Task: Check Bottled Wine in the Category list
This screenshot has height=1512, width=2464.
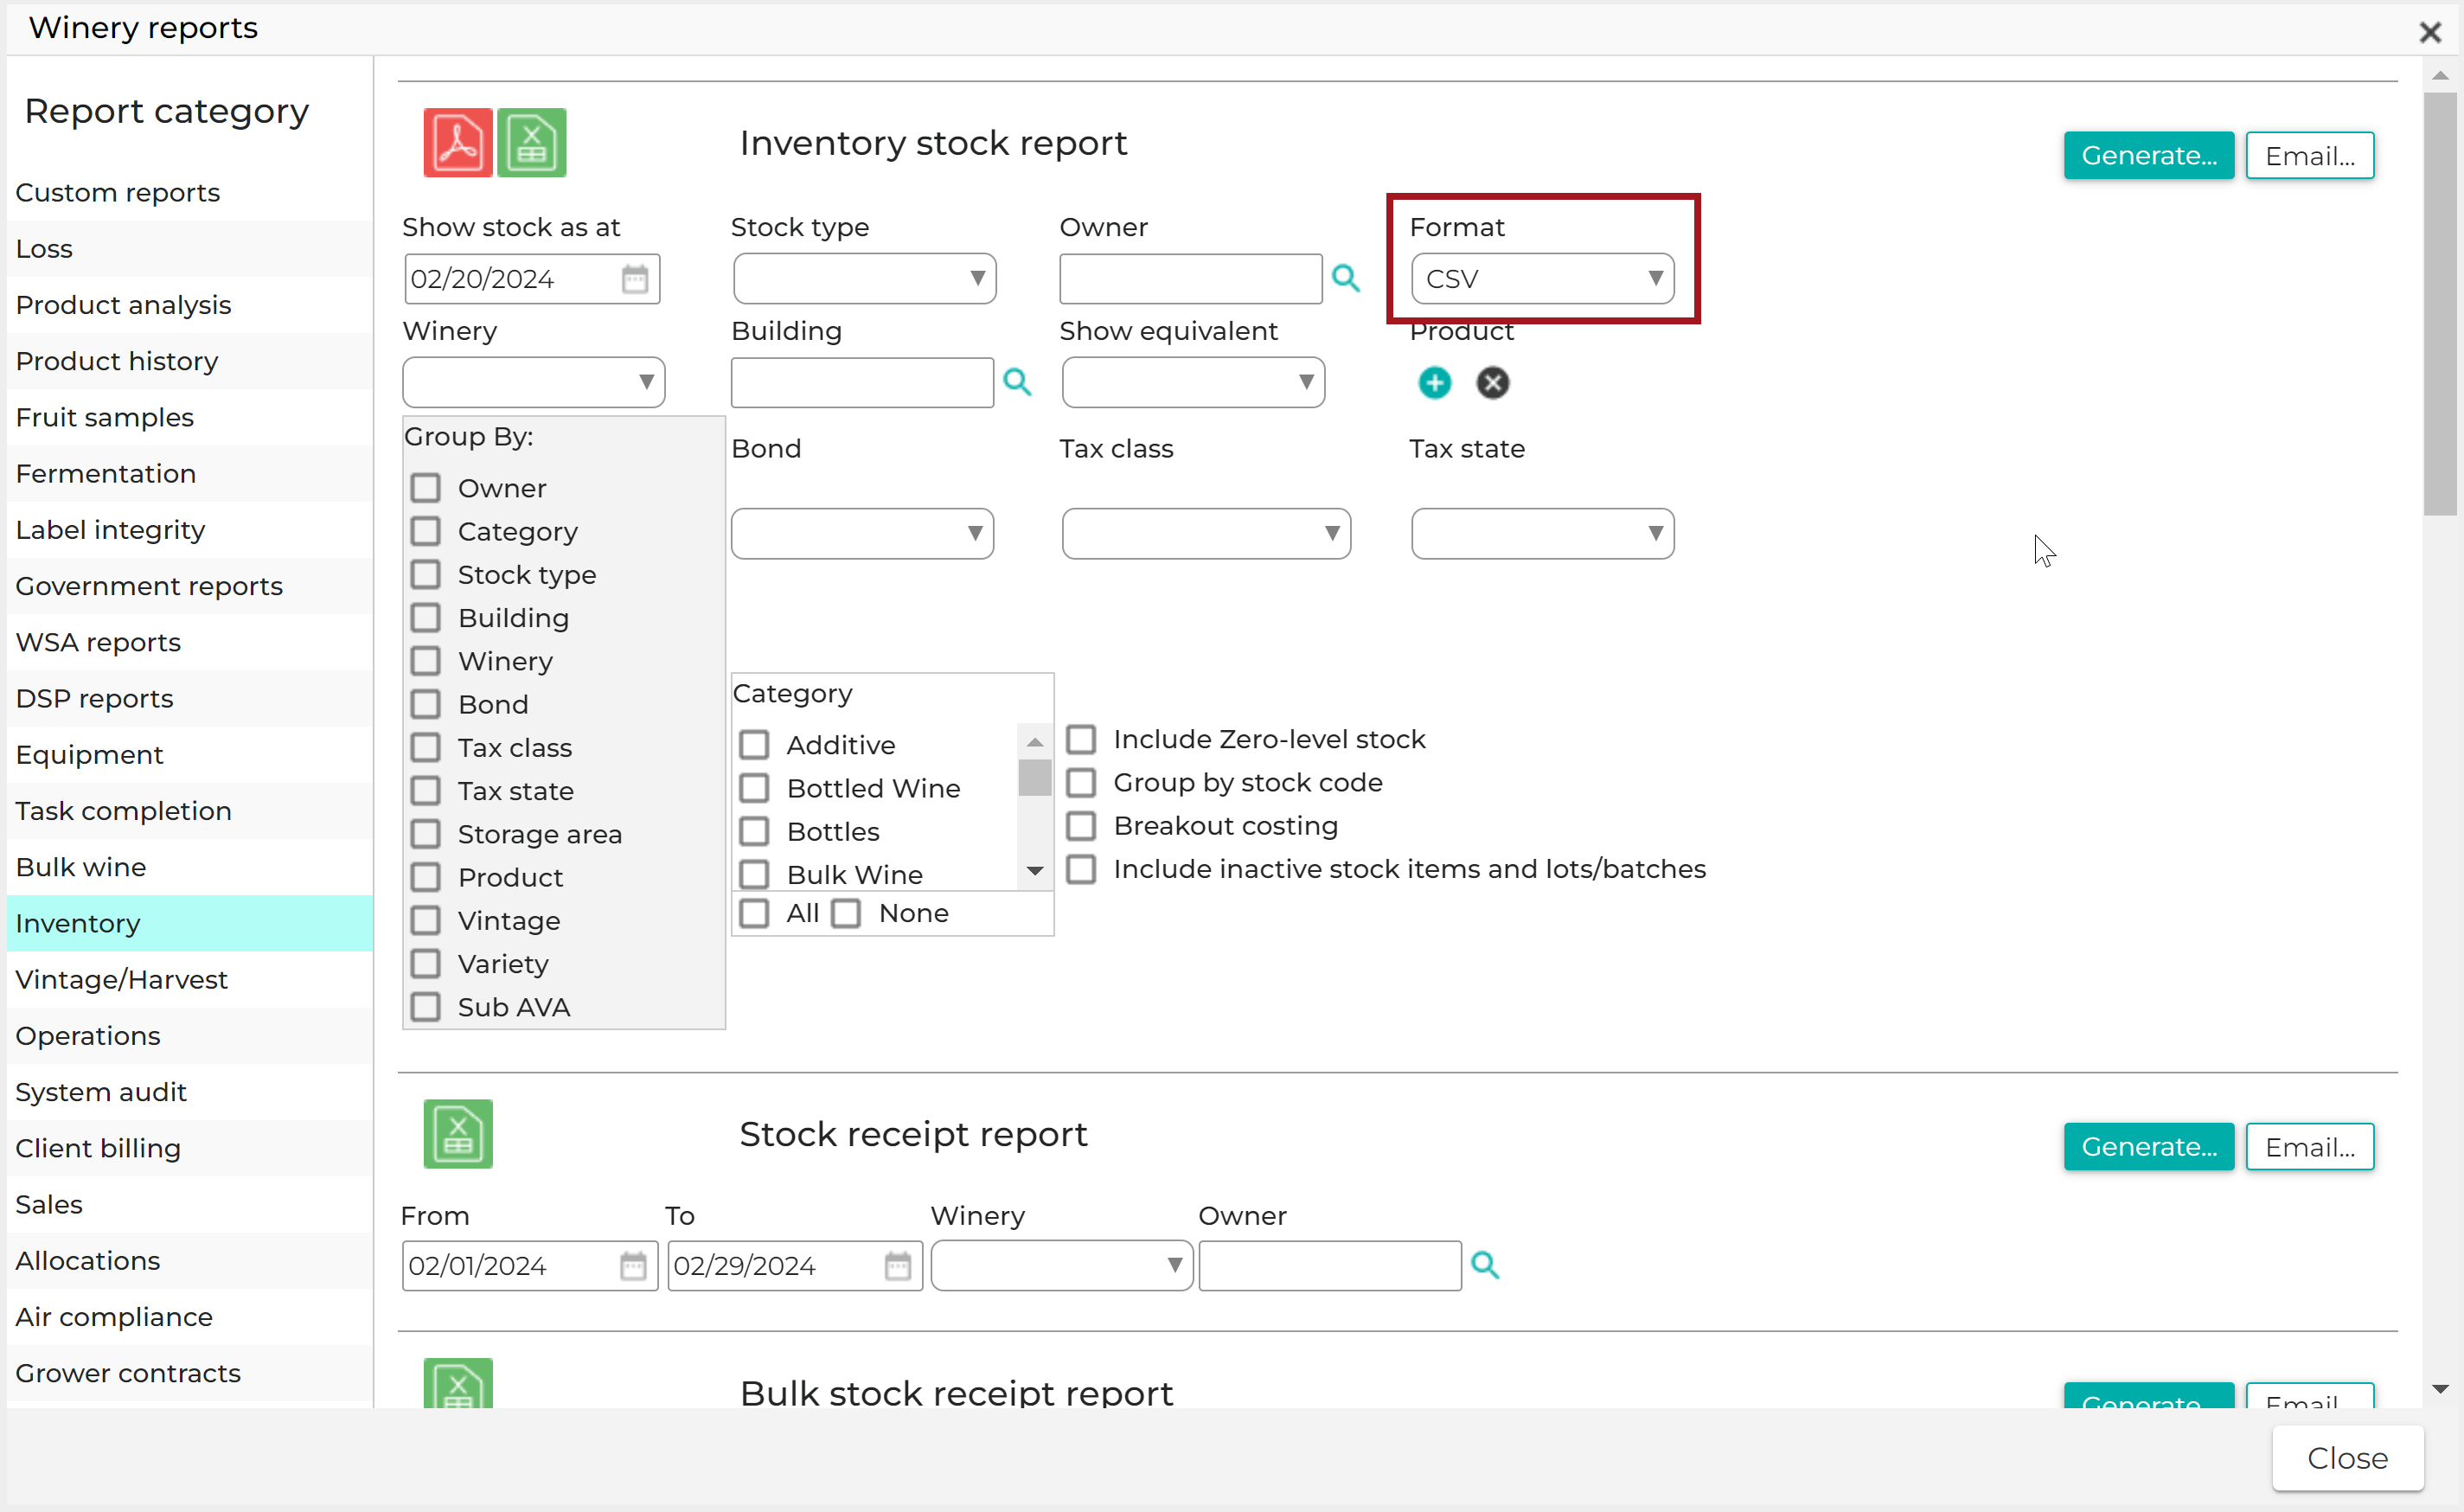Action: pyautogui.click(x=755, y=787)
